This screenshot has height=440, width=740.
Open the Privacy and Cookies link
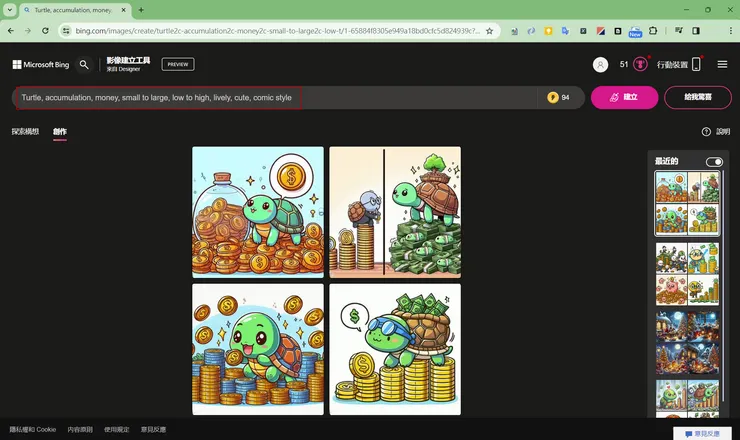[33, 430]
